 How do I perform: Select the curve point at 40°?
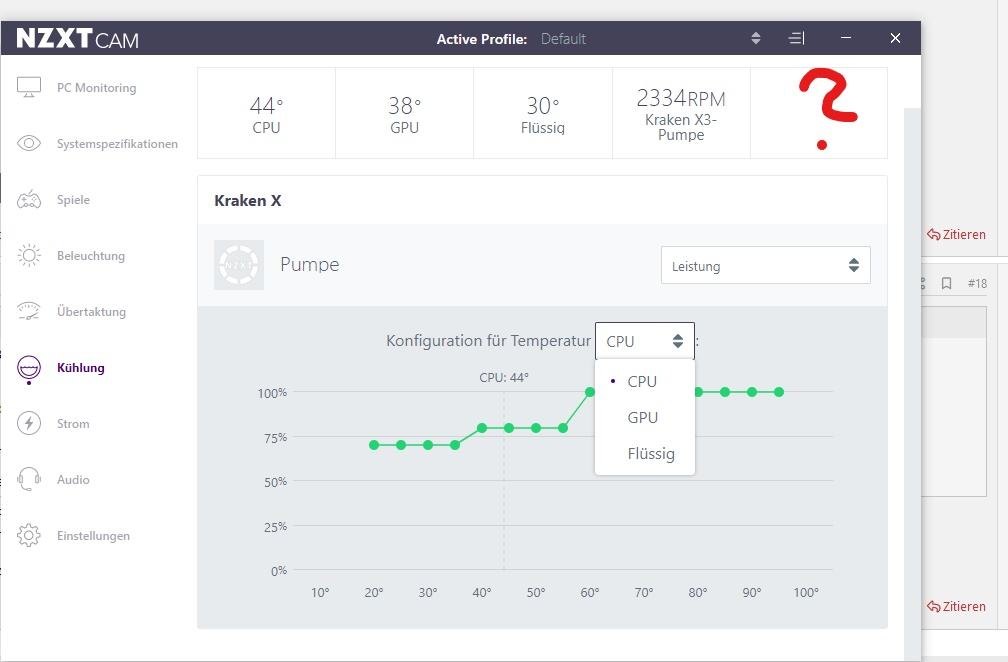point(482,428)
